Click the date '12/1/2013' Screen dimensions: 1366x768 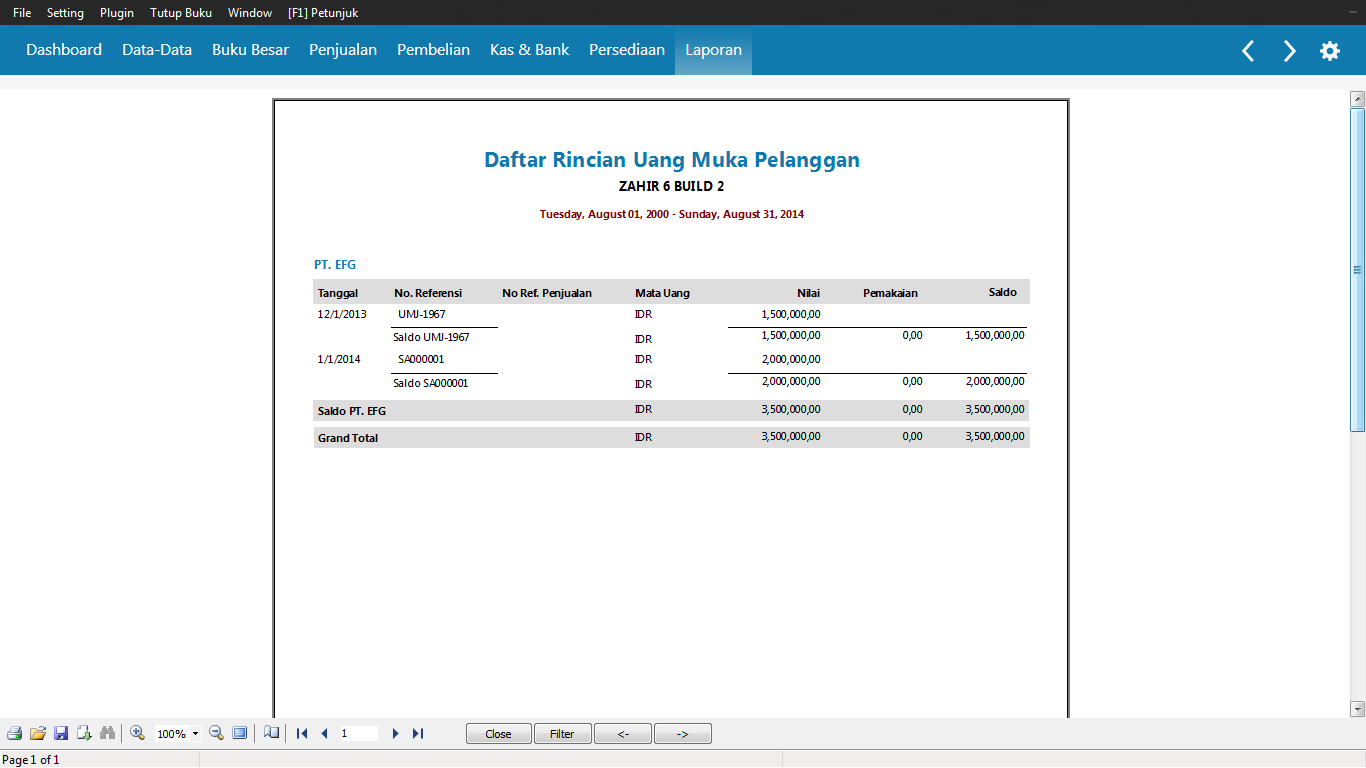[342, 314]
